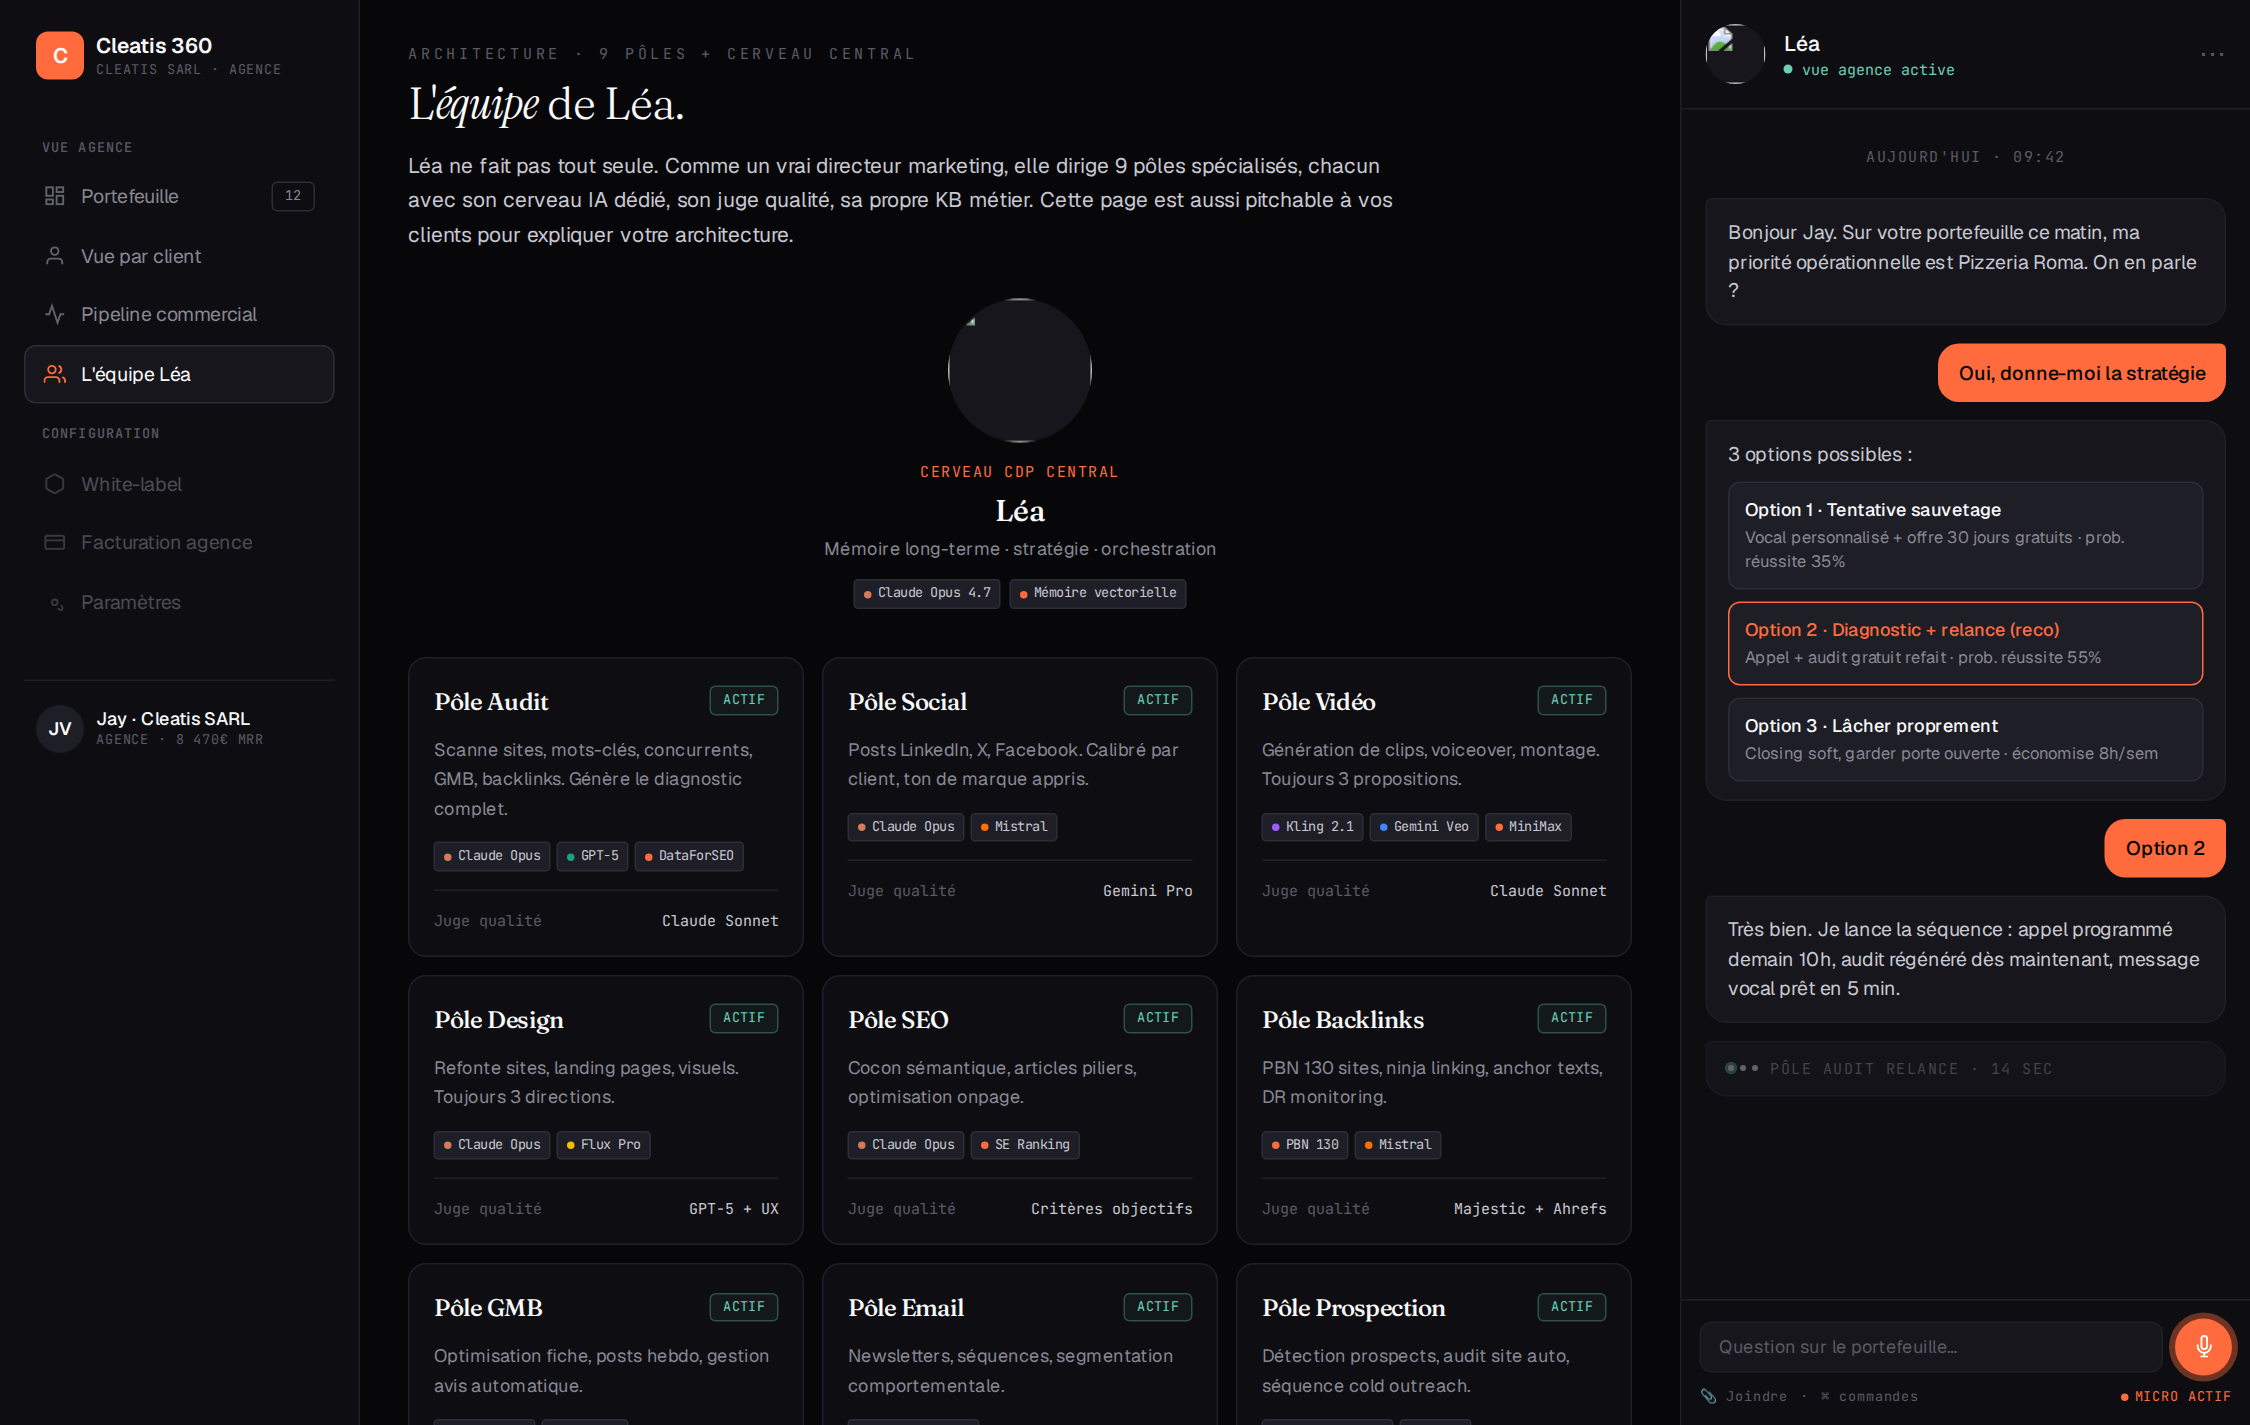Click the Question sur le portefeuille input
2250x1425 pixels.
pyautogui.click(x=1930, y=1347)
